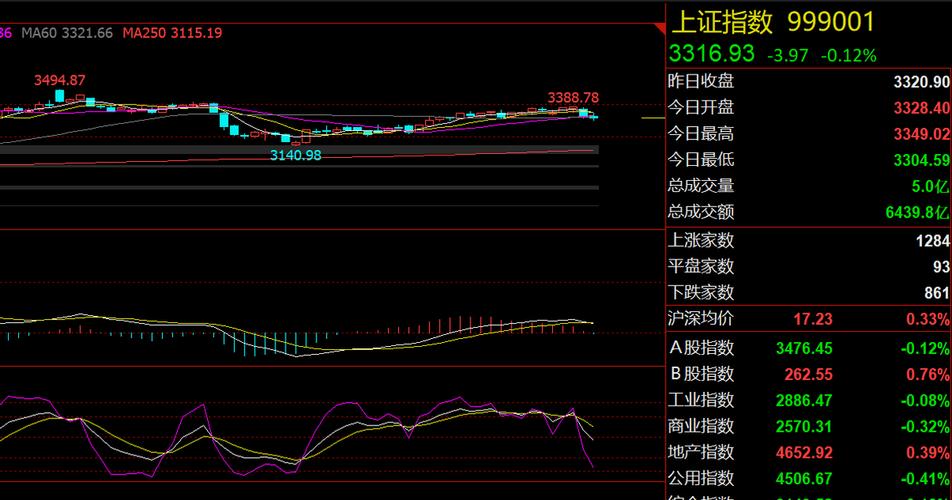952x500 pixels.
Task: Select the stock code 999001
Action: [831, 22]
